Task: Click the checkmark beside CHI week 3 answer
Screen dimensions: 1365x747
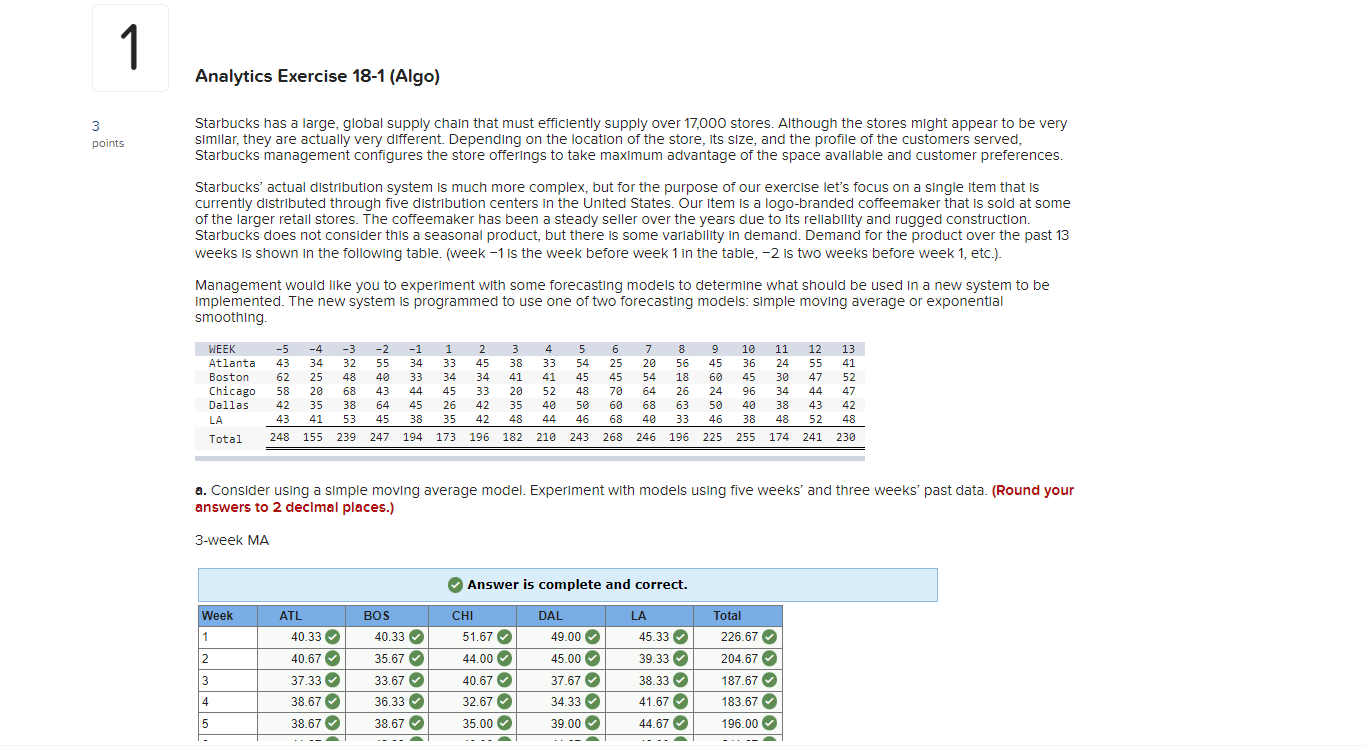Action: click(x=503, y=680)
